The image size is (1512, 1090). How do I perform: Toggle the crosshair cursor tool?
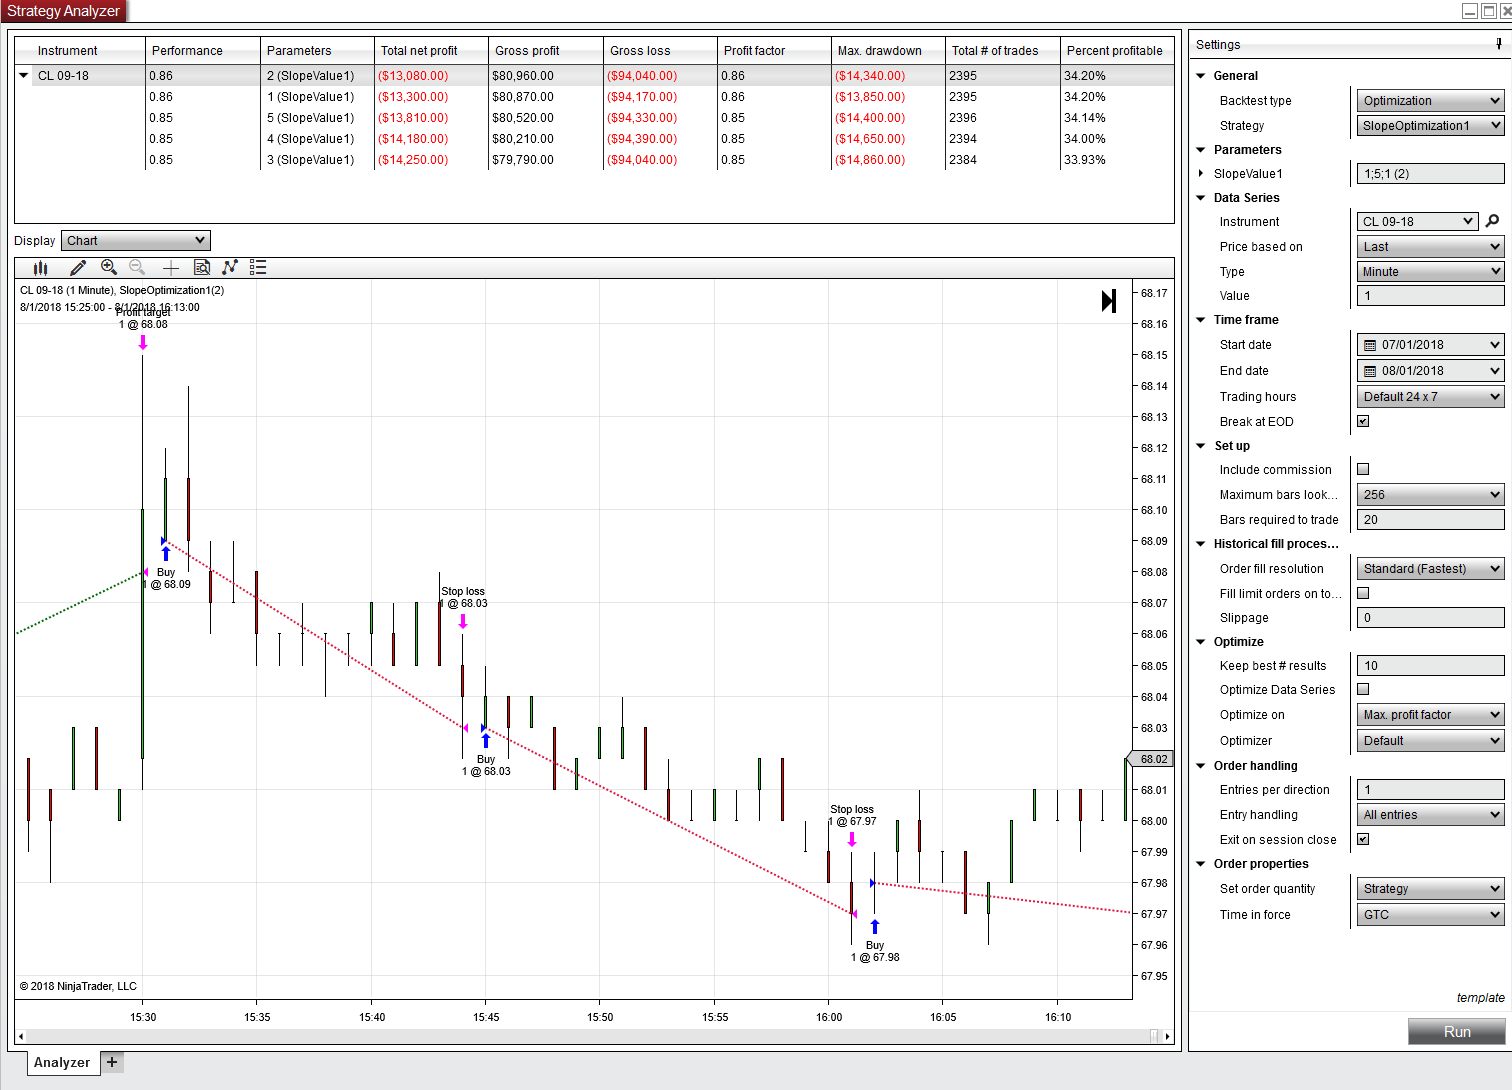[x=171, y=268]
